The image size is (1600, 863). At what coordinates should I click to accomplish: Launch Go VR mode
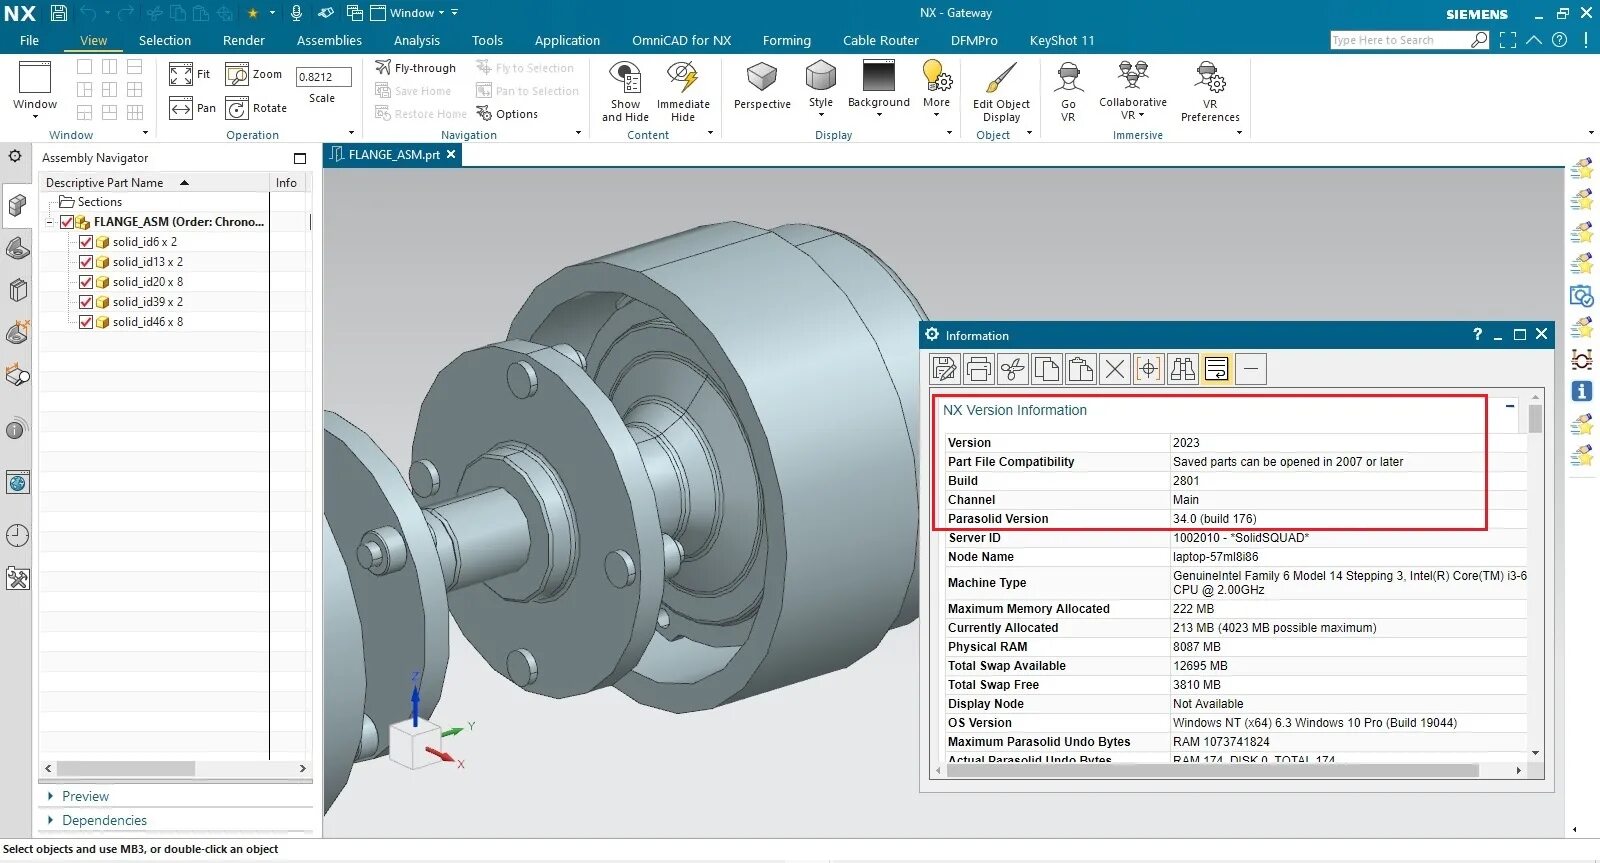click(1068, 91)
